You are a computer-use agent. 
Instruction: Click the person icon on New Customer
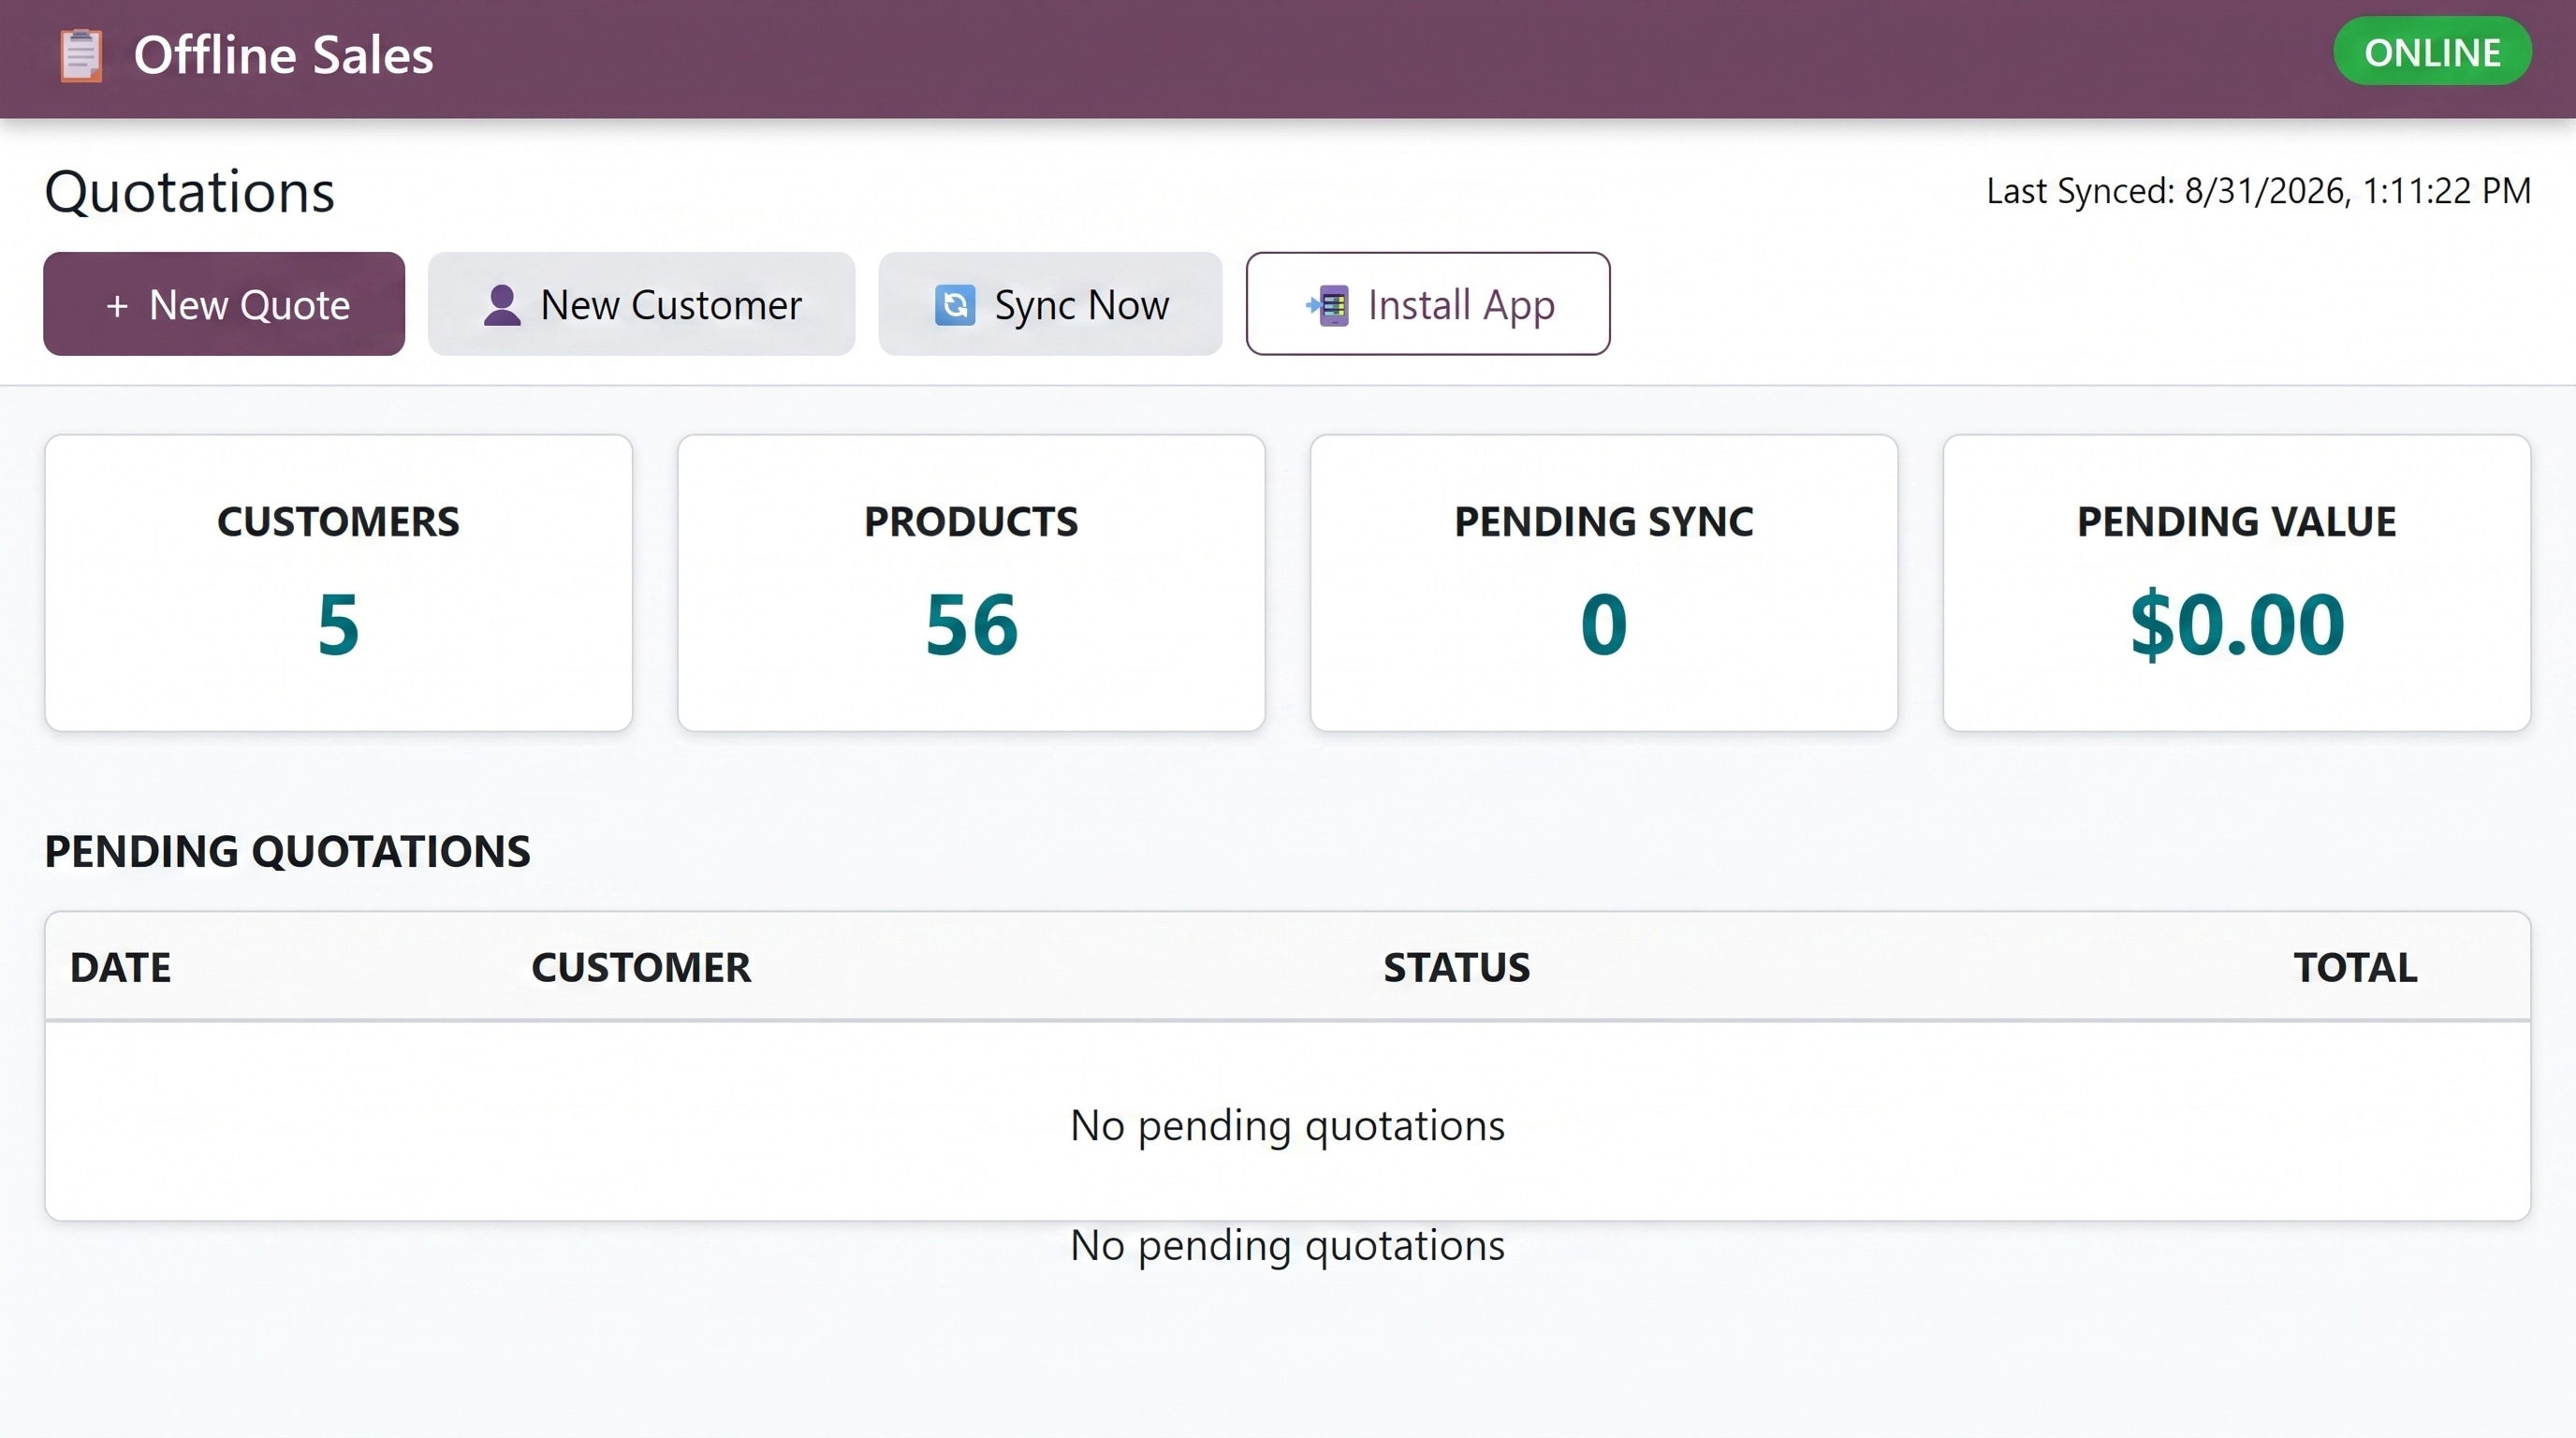[x=502, y=305]
